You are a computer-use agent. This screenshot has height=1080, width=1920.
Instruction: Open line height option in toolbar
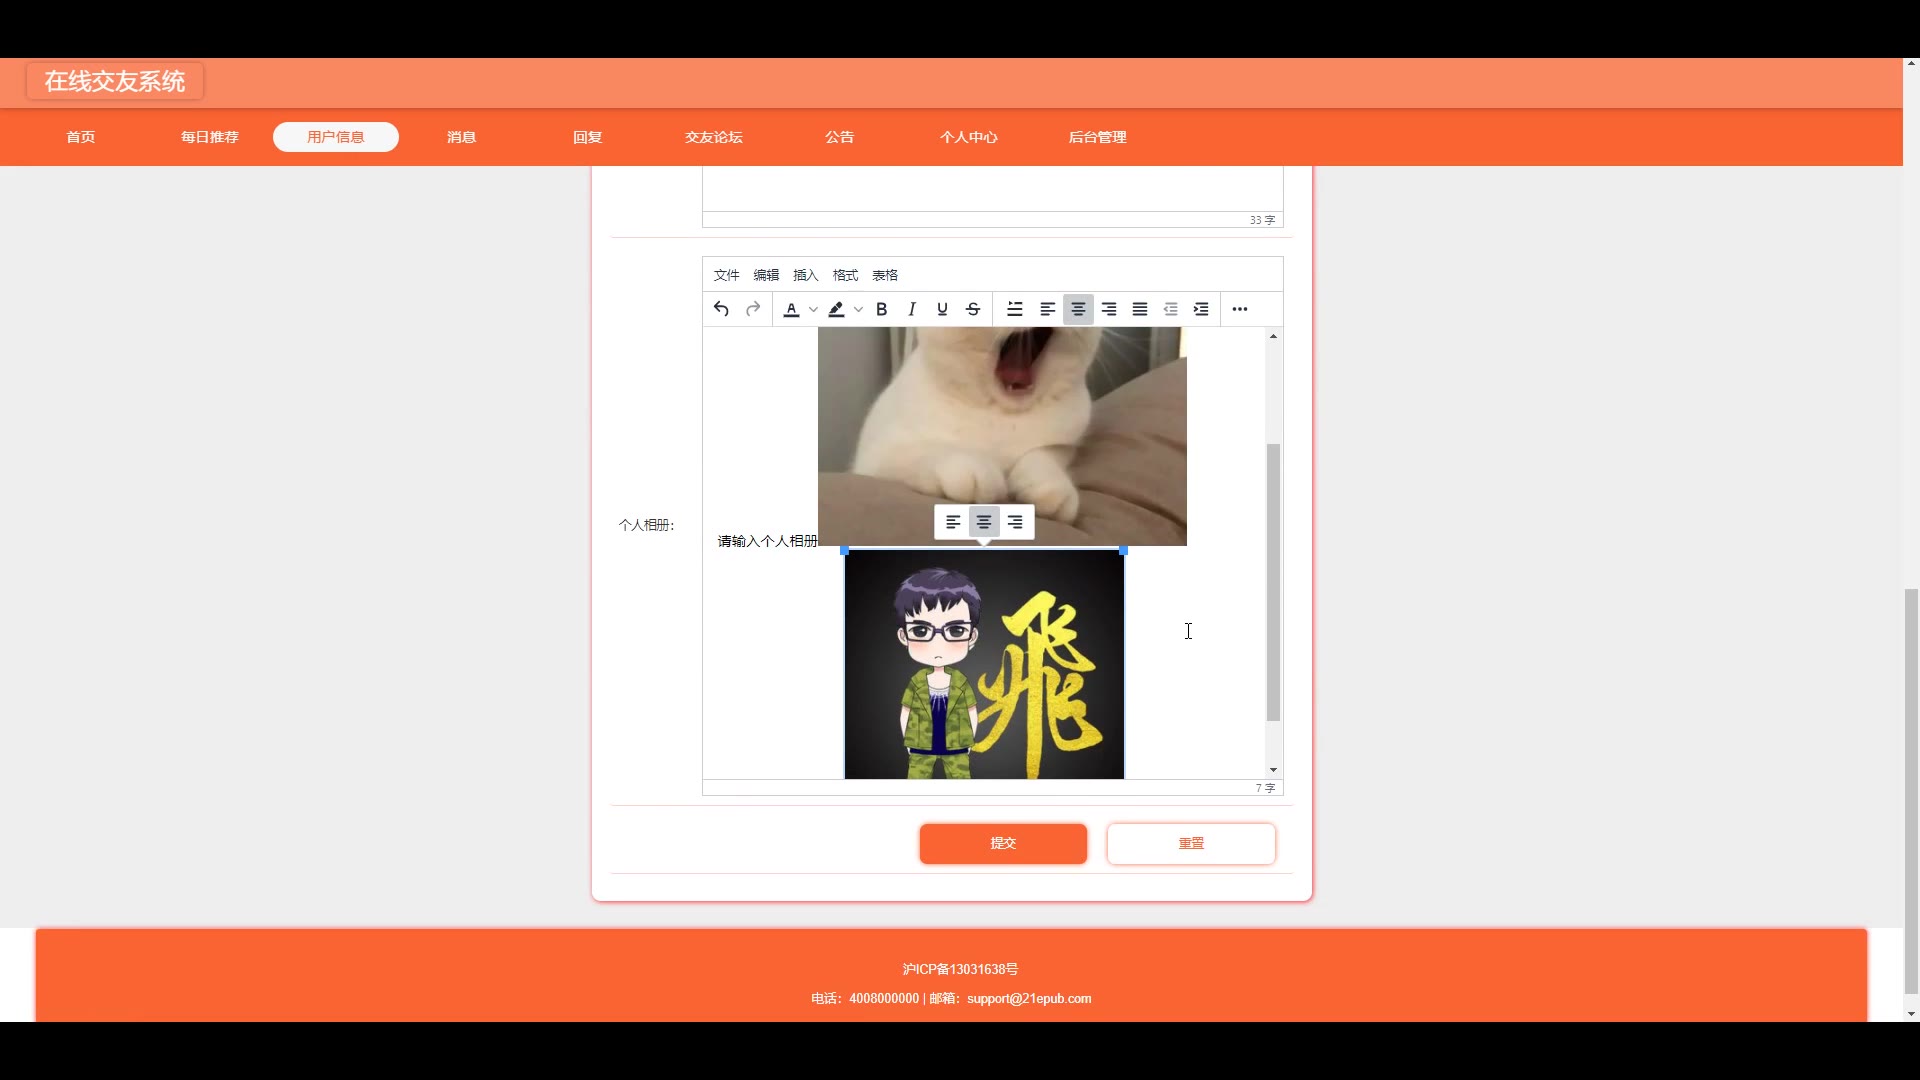pyautogui.click(x=1015, y=309)
